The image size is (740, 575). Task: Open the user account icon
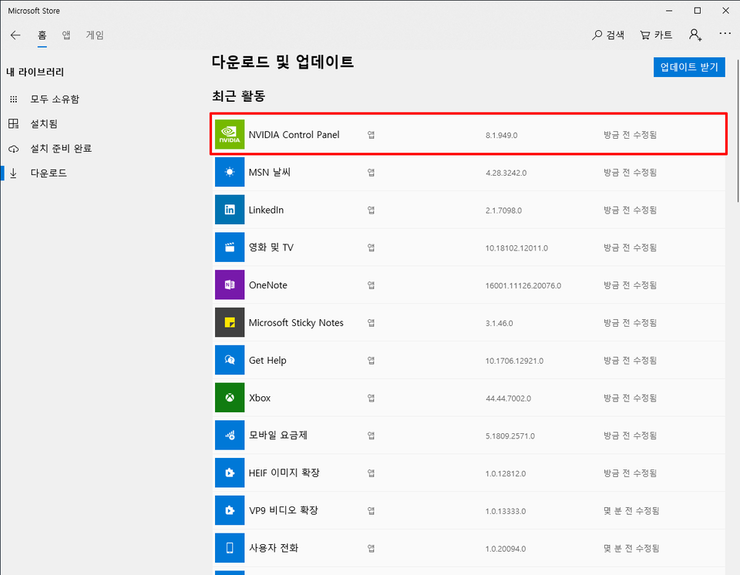pos(695,34)
